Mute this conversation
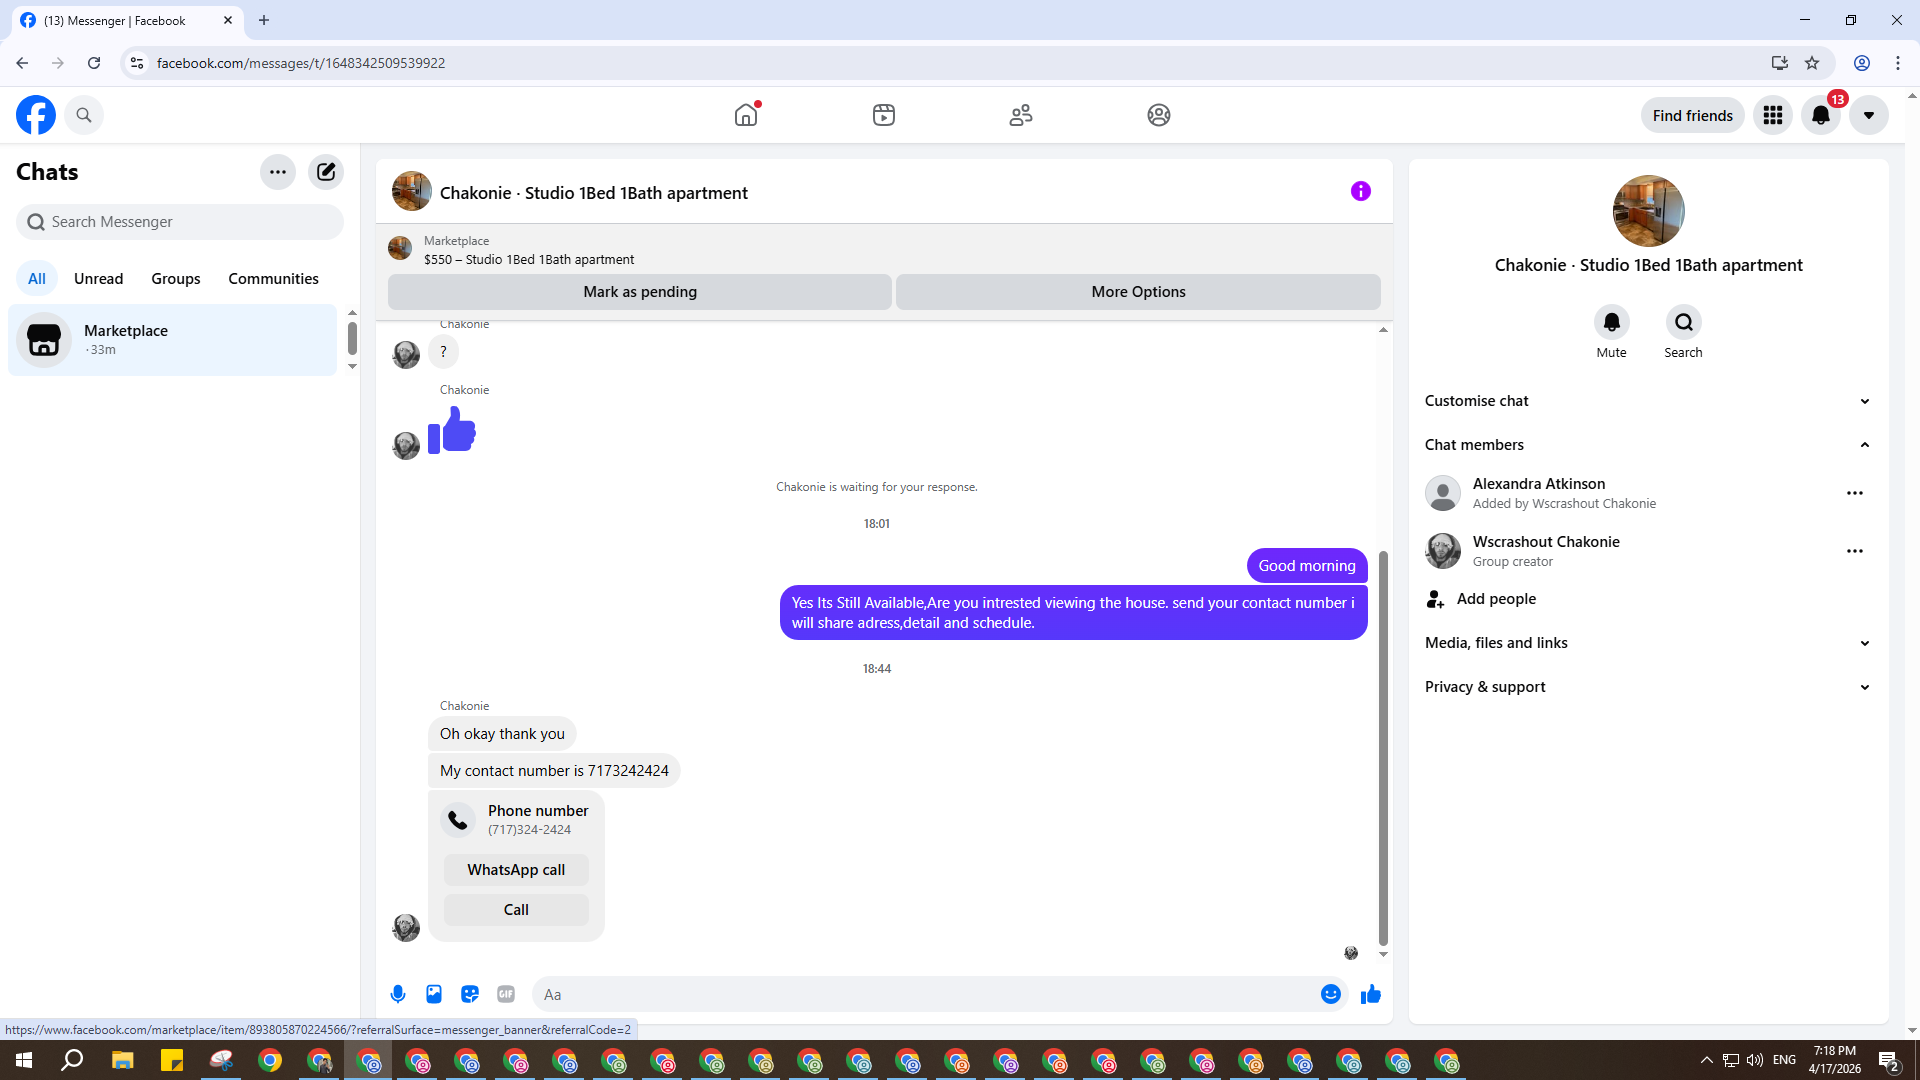1920x1080 pixels. [x=1611, y=323]
